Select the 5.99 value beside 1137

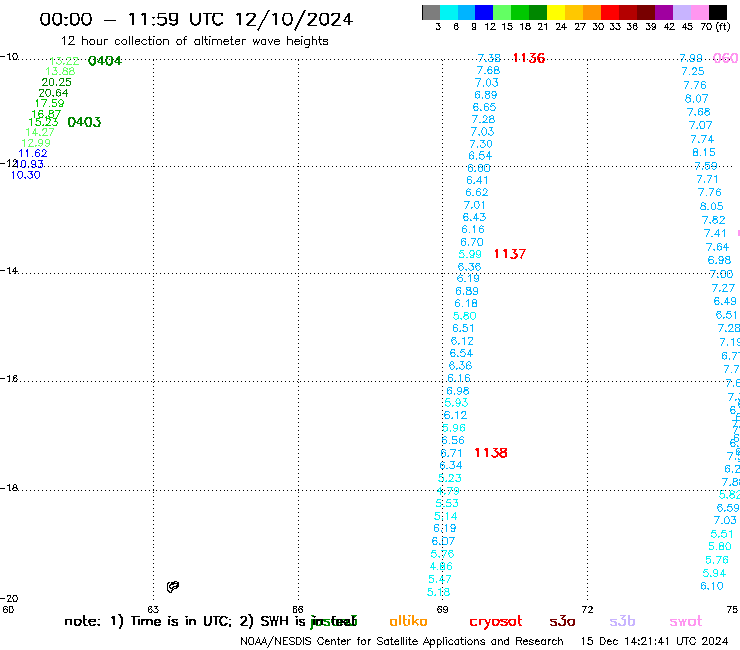click(x=470, y=254)
